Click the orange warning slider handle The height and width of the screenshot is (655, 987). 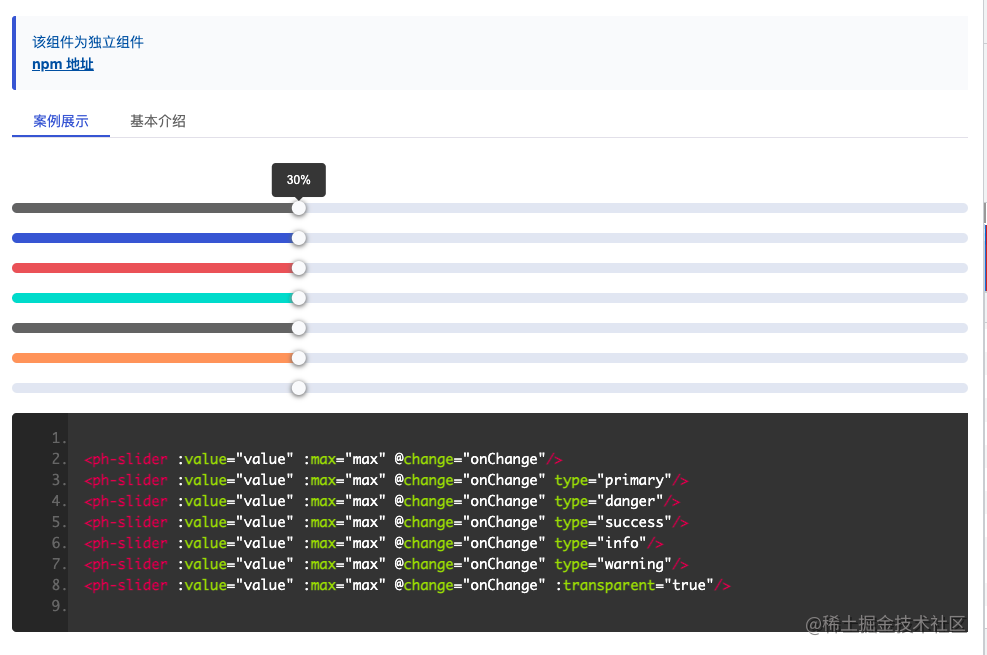coord(298,358)
